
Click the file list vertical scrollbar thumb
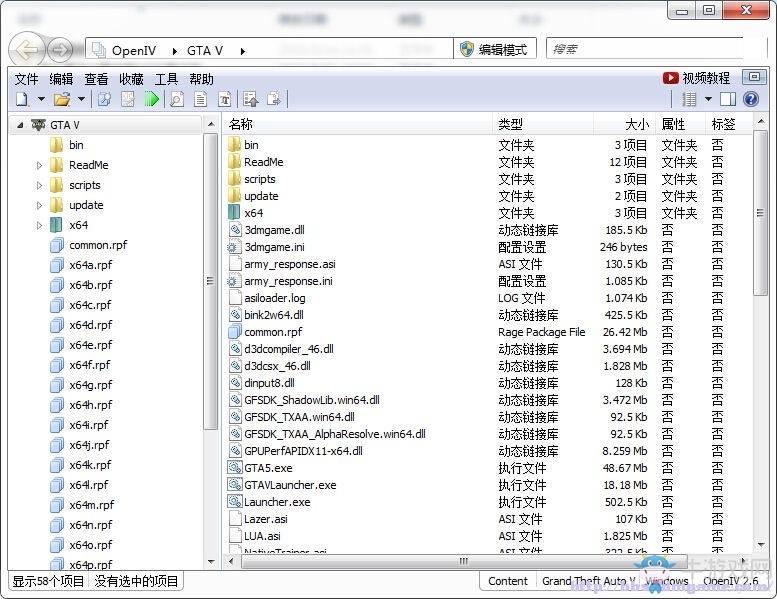click(x=760, y=213)
